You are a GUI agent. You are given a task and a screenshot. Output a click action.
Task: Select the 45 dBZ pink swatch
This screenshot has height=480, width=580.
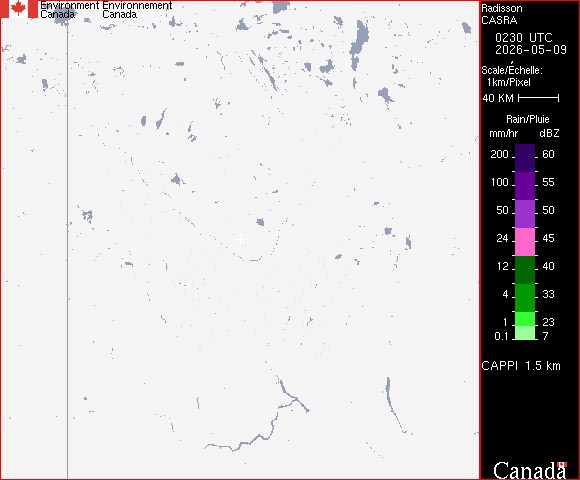(x=525, y=242)
